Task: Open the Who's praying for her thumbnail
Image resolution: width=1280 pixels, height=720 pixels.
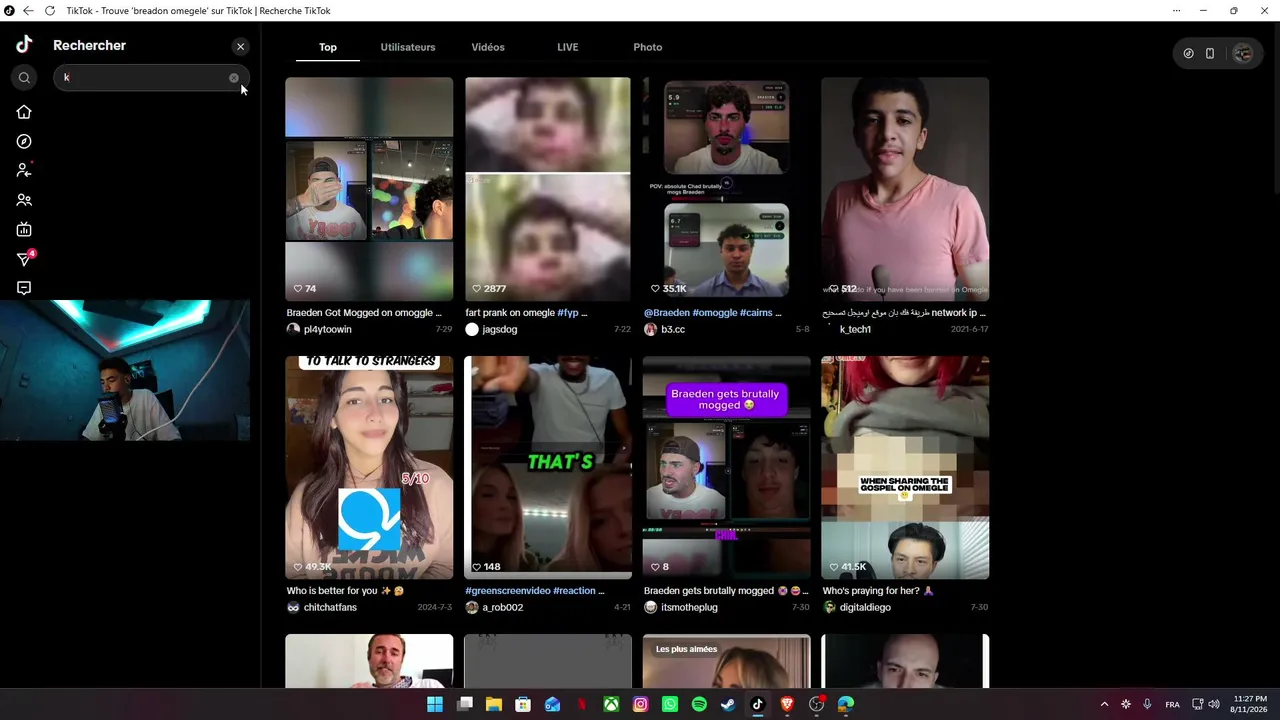Action: (x=905, y=467)
